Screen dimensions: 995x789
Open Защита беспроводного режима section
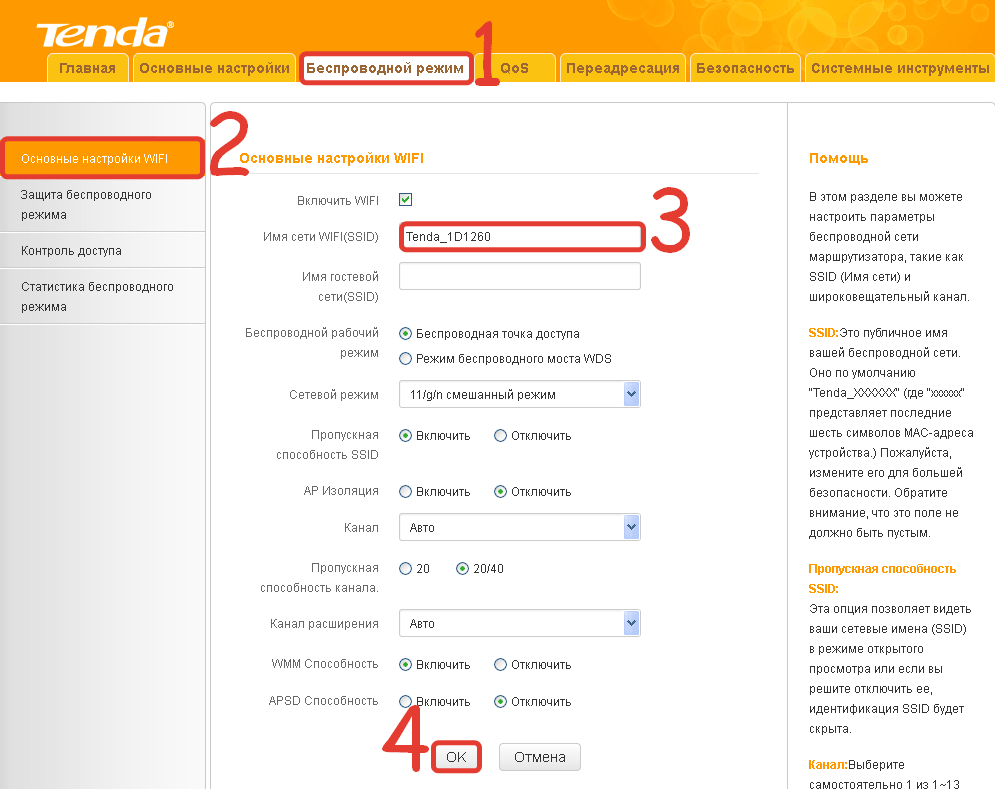coord(102,204)
